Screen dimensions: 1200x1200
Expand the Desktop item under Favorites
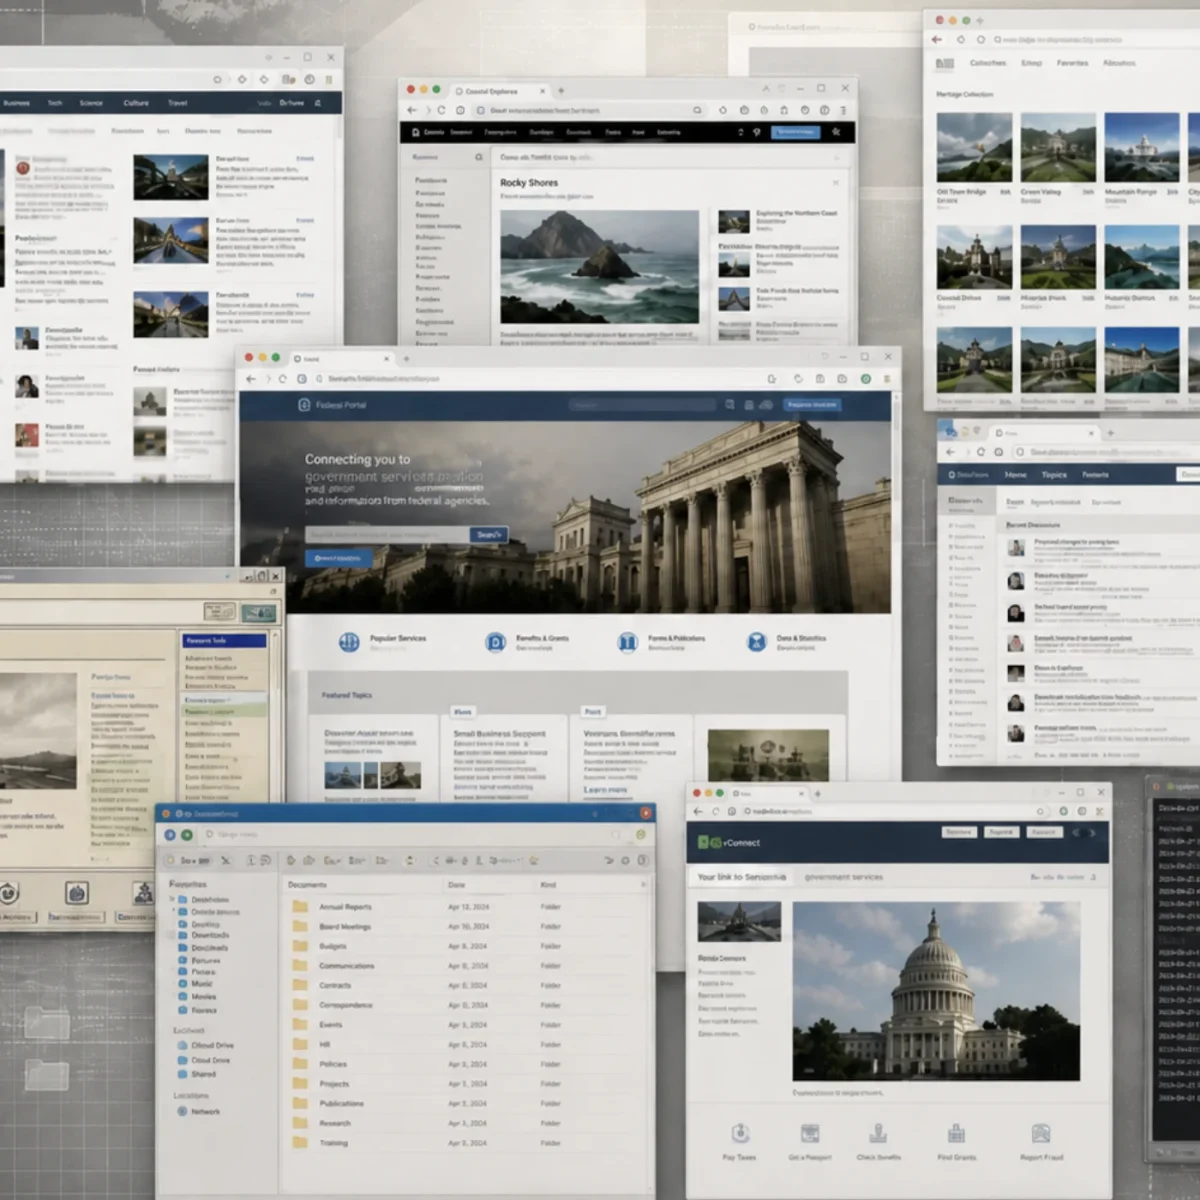[172, 899]
